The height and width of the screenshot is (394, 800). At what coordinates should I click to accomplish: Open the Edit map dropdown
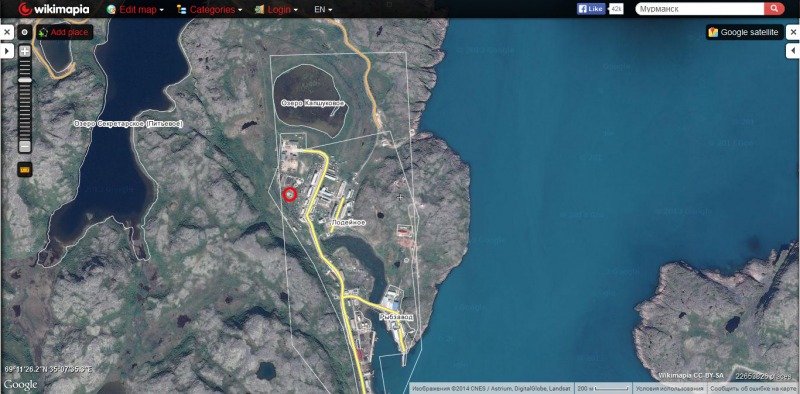(136, 9)
